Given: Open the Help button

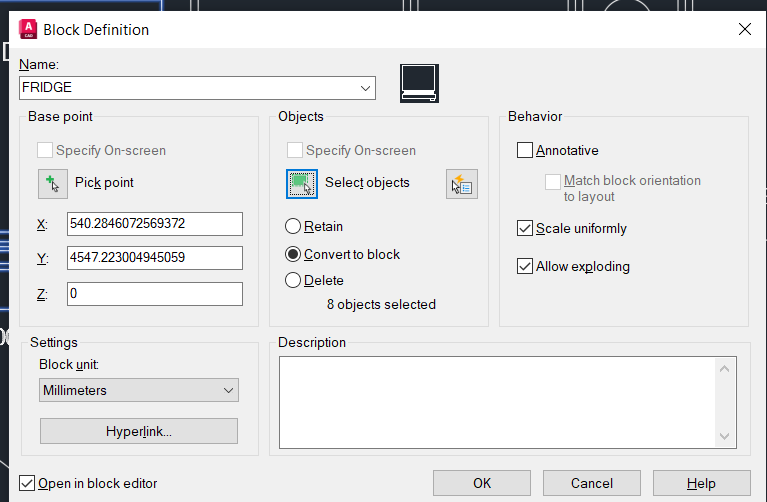Looking at the screenshot, I should pyautogui.click(x=701, y=483).
